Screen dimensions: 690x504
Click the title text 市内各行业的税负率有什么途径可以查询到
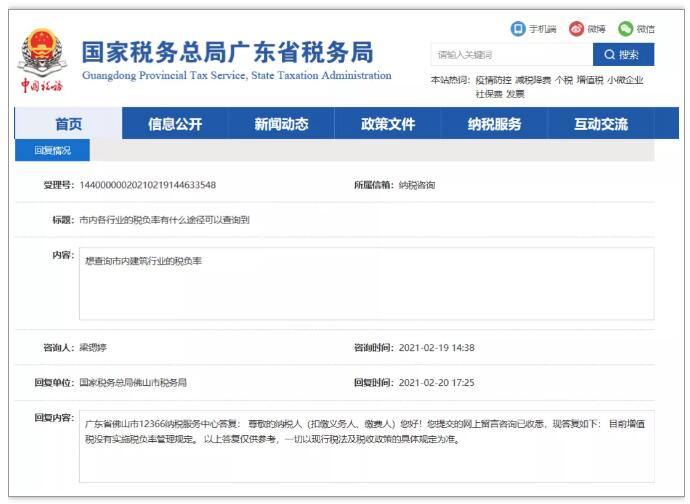pos(164,220)
